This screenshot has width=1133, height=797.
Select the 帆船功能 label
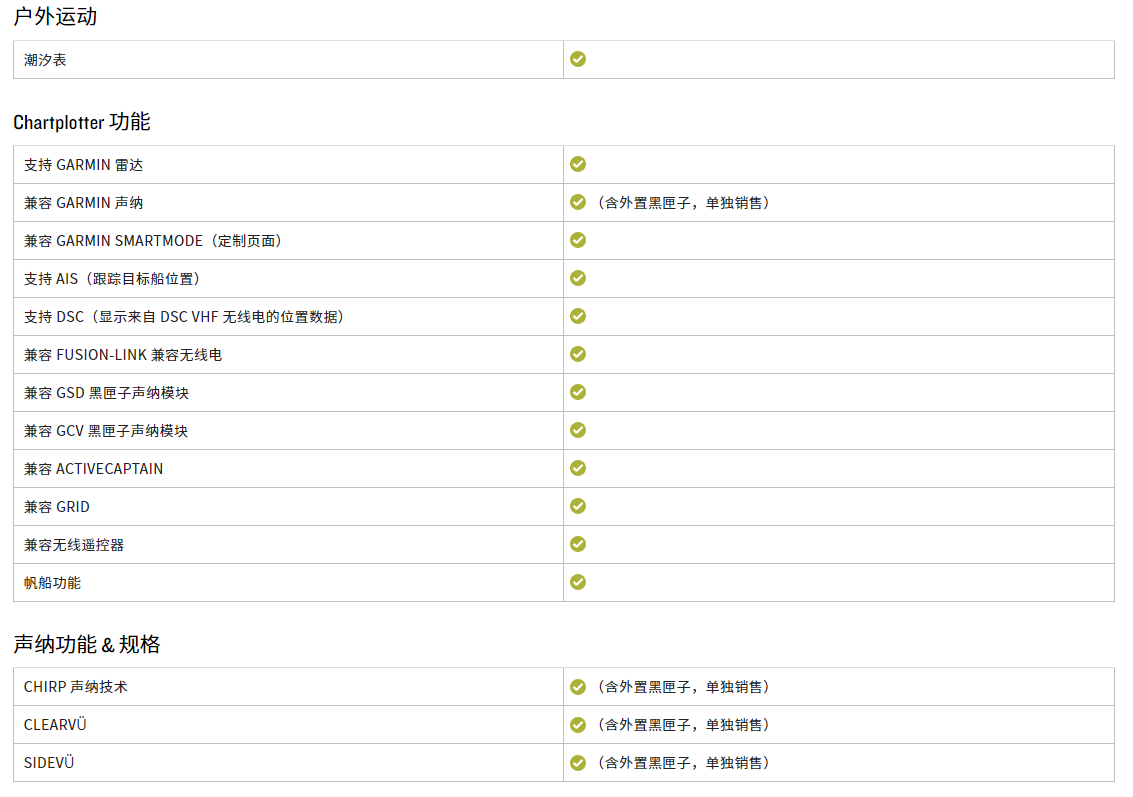point(52,583)
